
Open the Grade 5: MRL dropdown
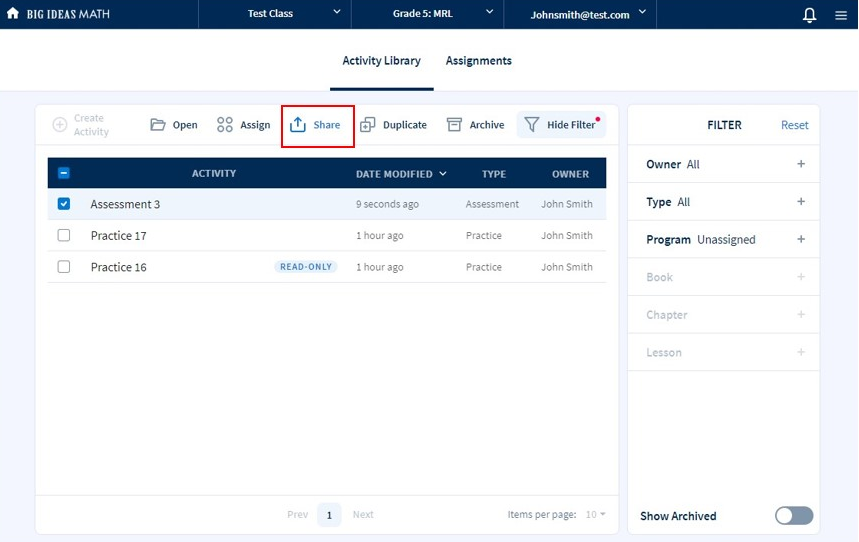click(427, 14)
